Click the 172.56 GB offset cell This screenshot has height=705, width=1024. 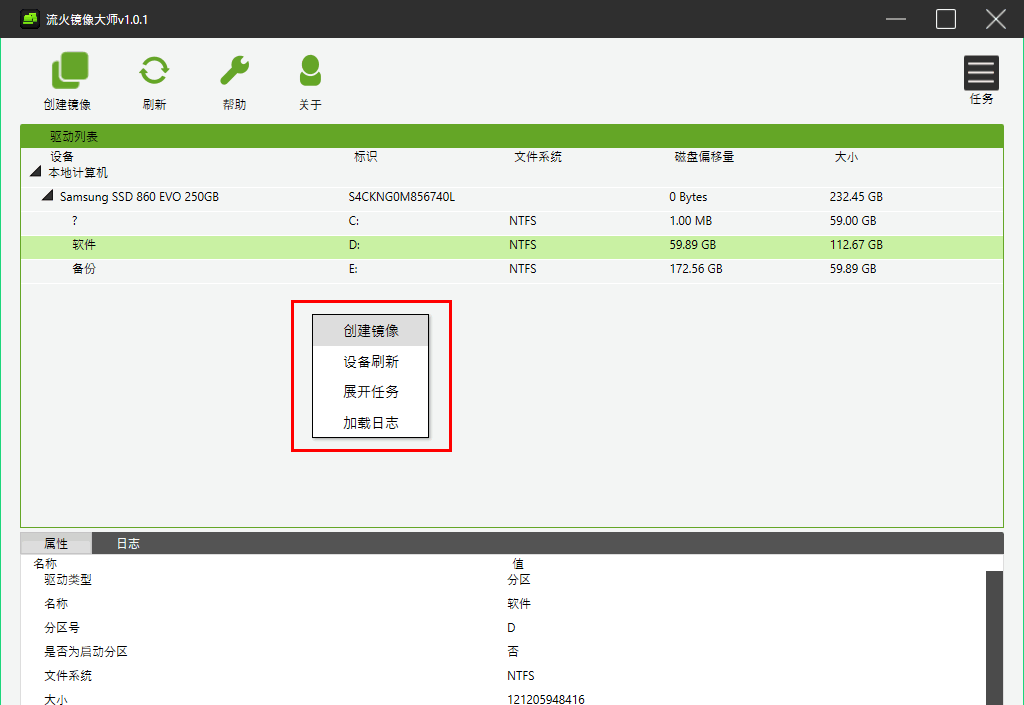[696, 269]
